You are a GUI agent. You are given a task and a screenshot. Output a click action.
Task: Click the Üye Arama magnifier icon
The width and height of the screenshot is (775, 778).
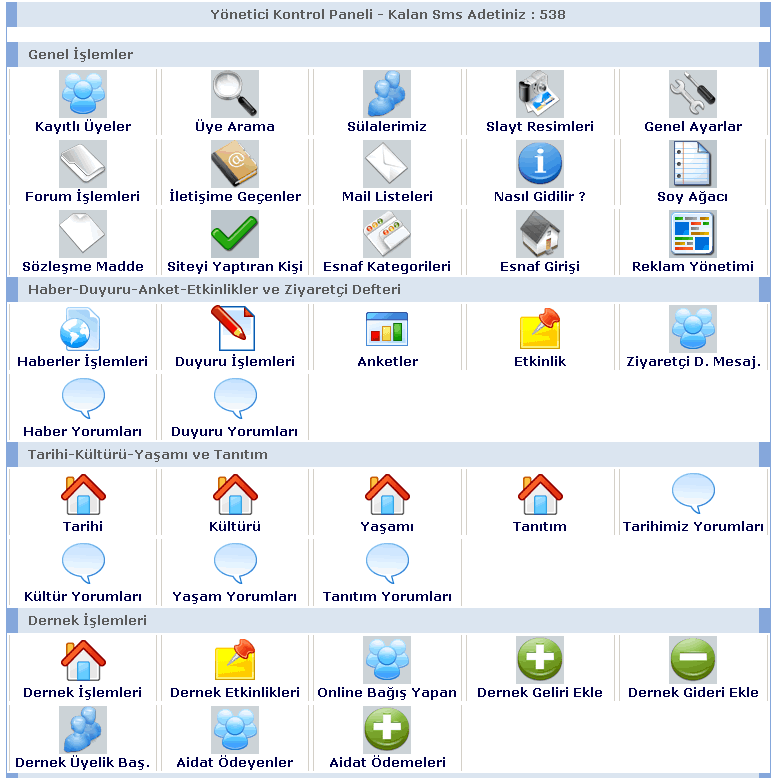pyautogui.click(x=235, y=94)
